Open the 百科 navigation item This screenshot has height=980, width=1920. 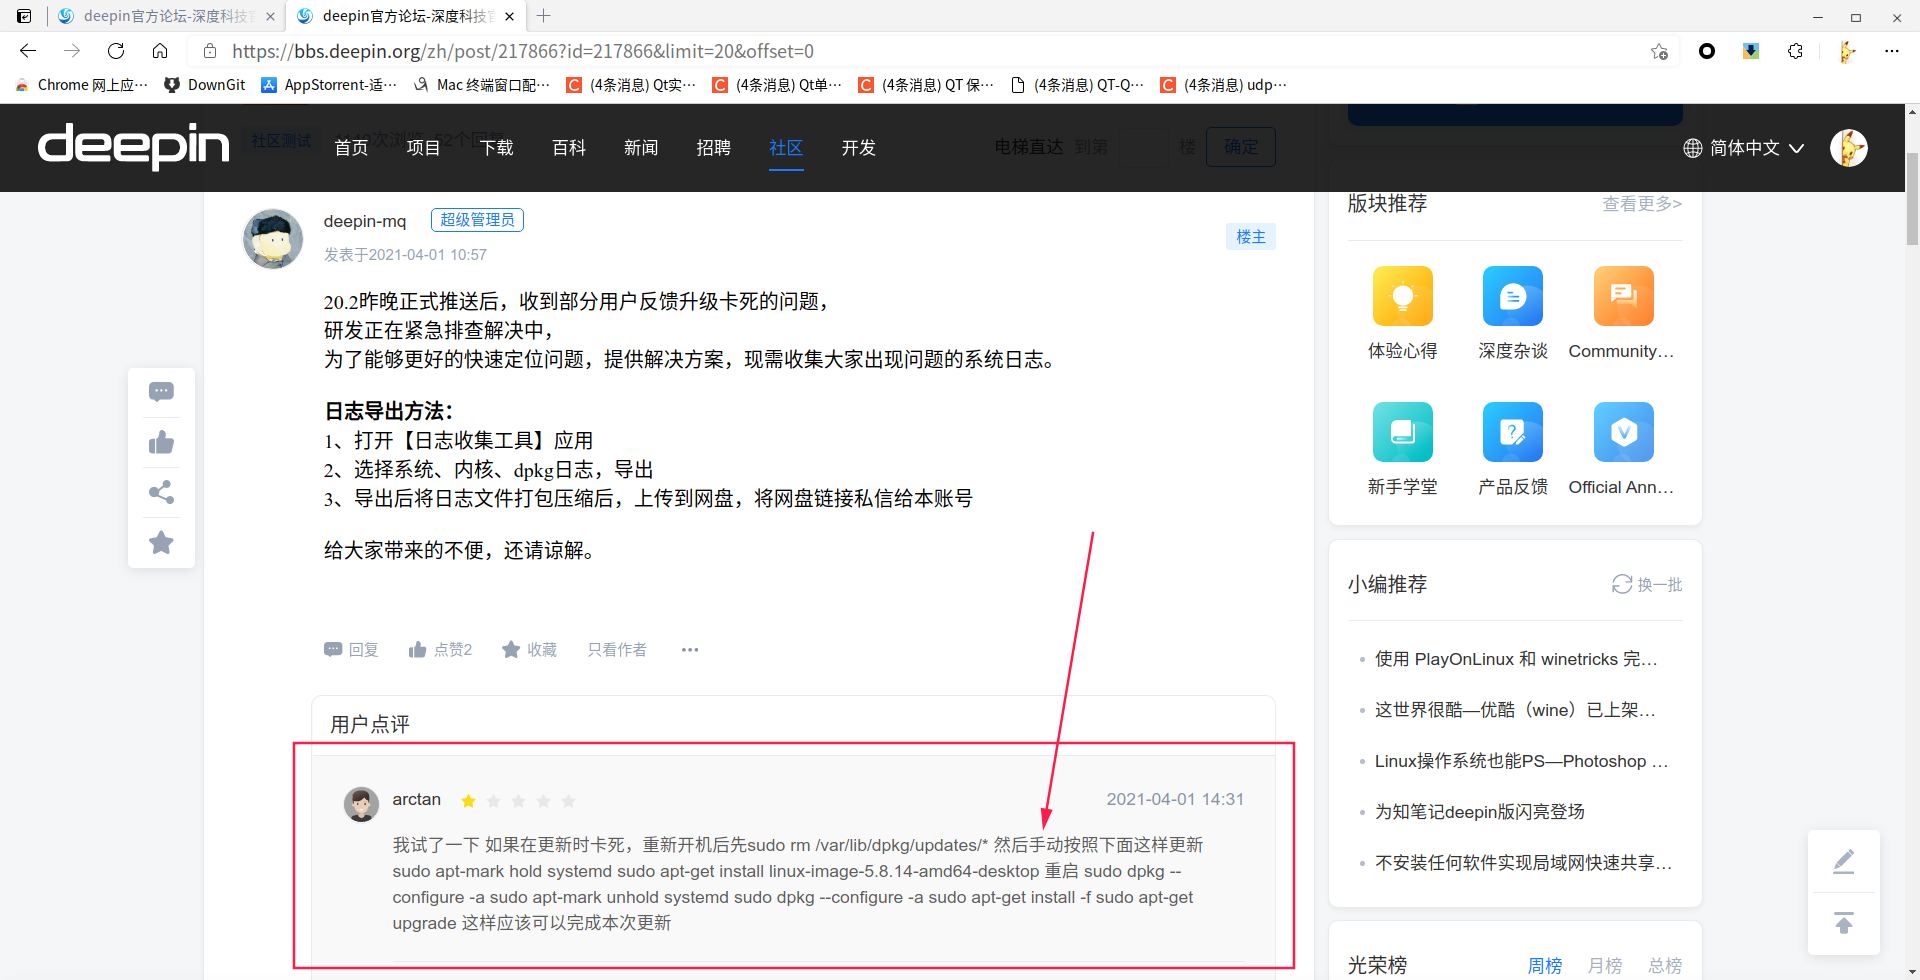569,148
